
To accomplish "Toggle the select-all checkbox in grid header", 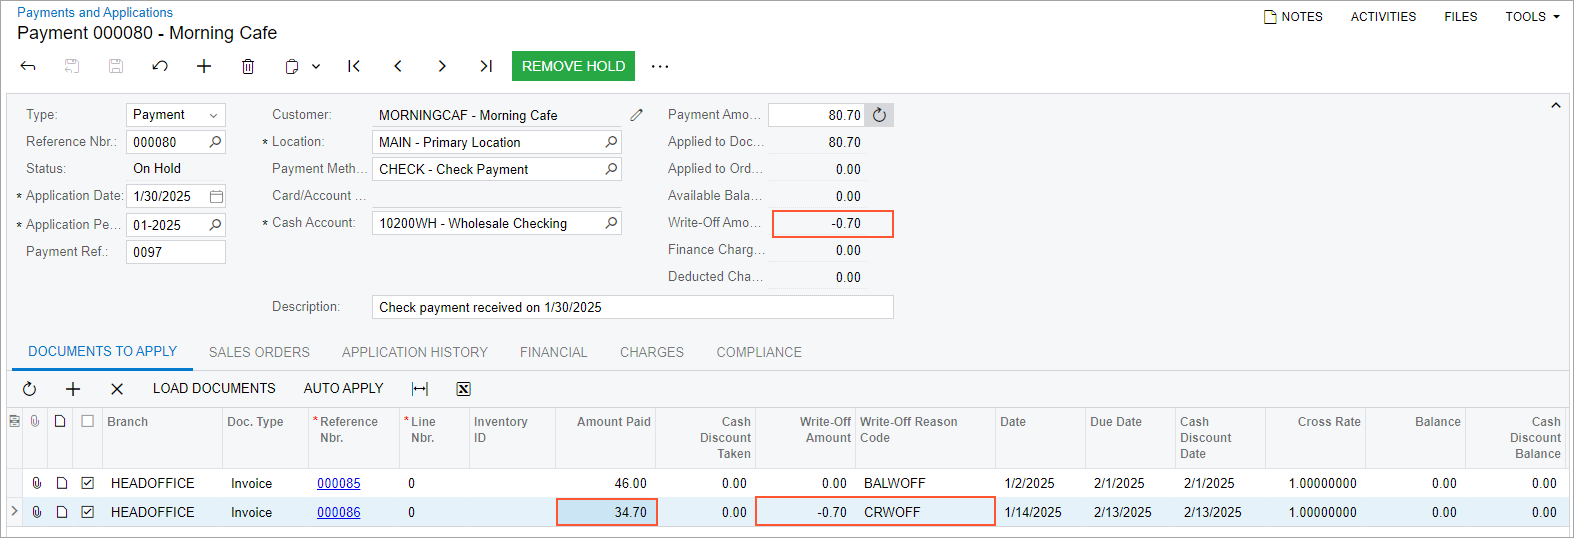I will tap(88, 421).
